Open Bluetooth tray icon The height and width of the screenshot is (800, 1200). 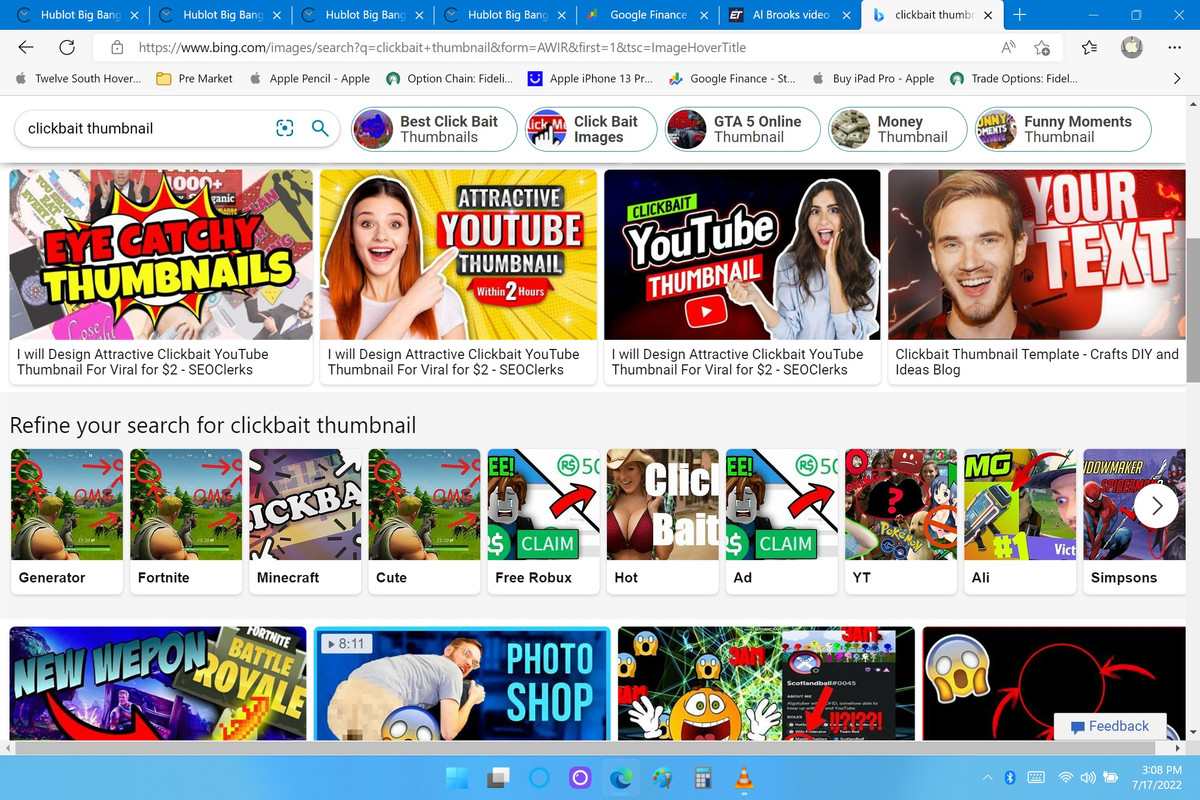coord(1010,777)
